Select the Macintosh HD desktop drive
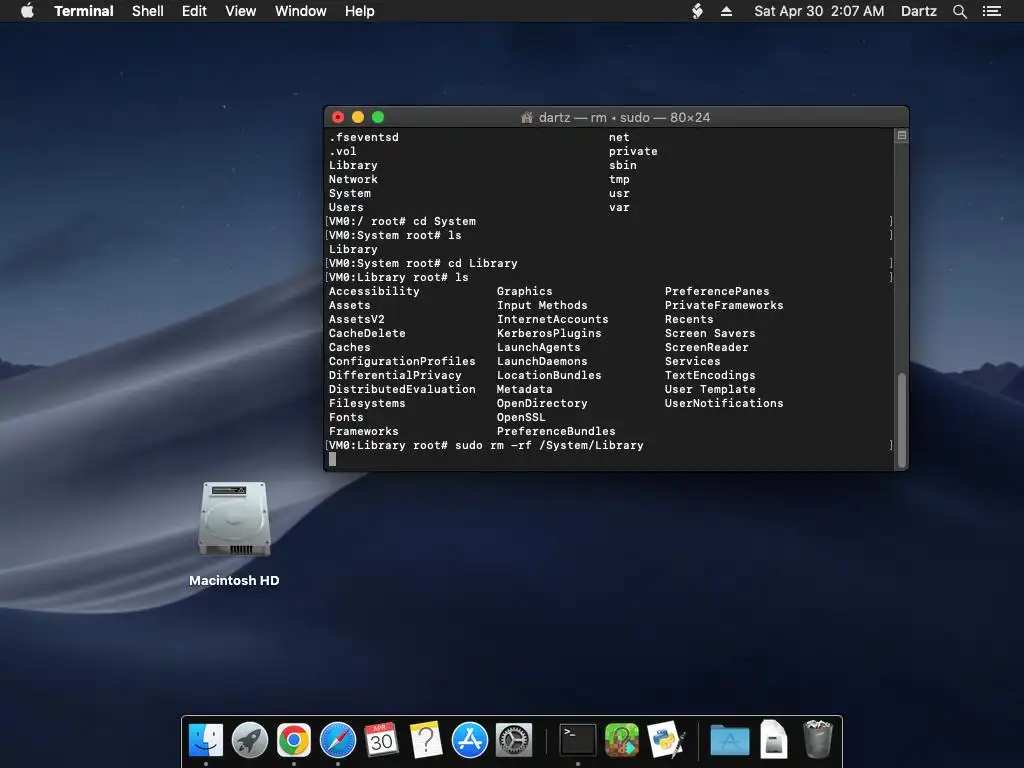1024x768 pixels. click(234, 520)
